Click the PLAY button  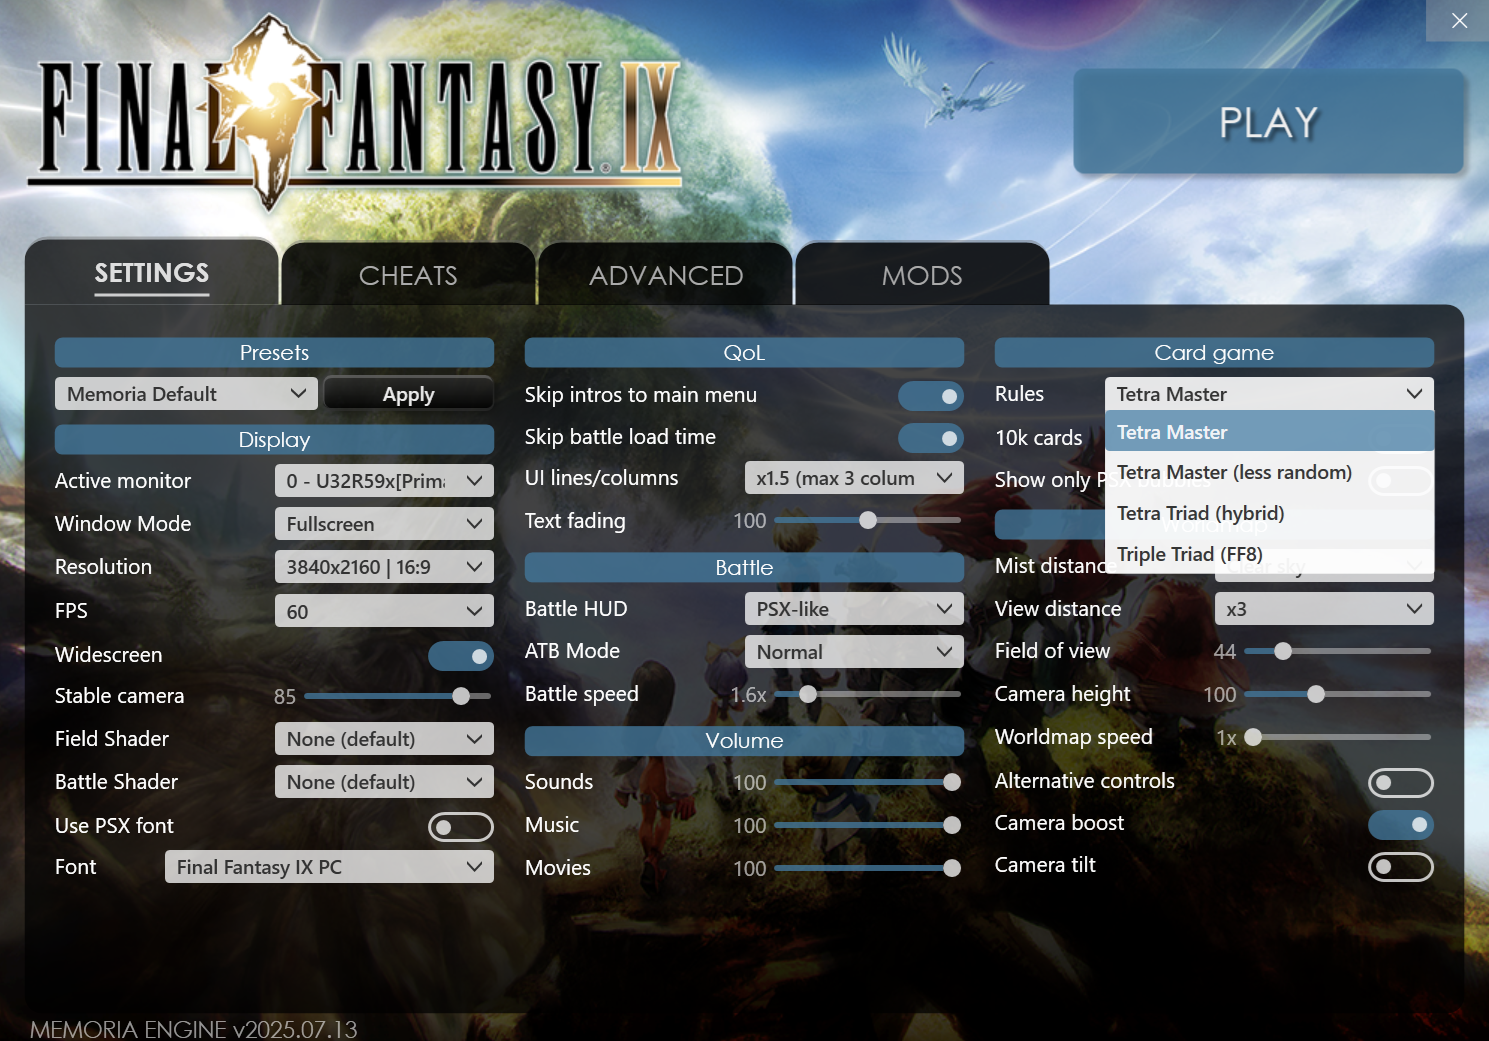click(x=1268, y=121)
